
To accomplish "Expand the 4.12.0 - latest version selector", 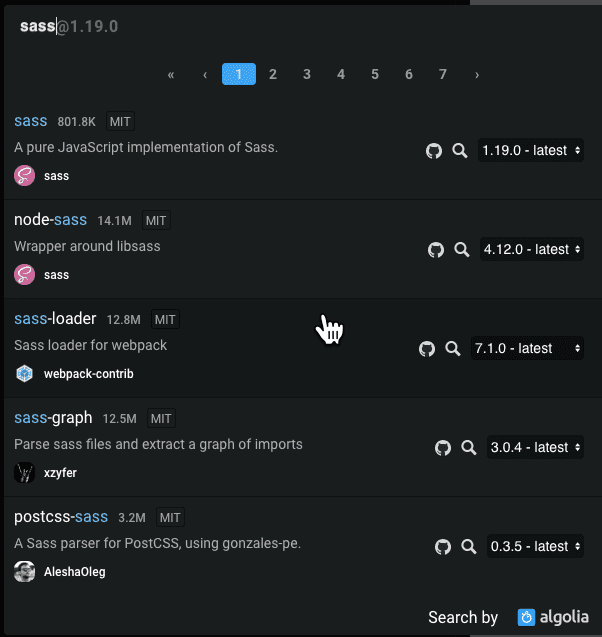I will 532,249.
